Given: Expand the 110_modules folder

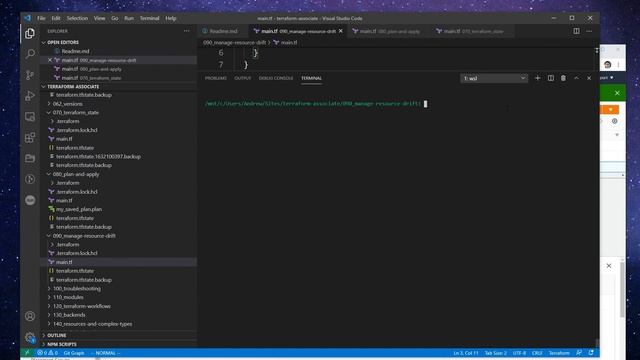Looking at the screenshot, I should [x=68, y=297].
